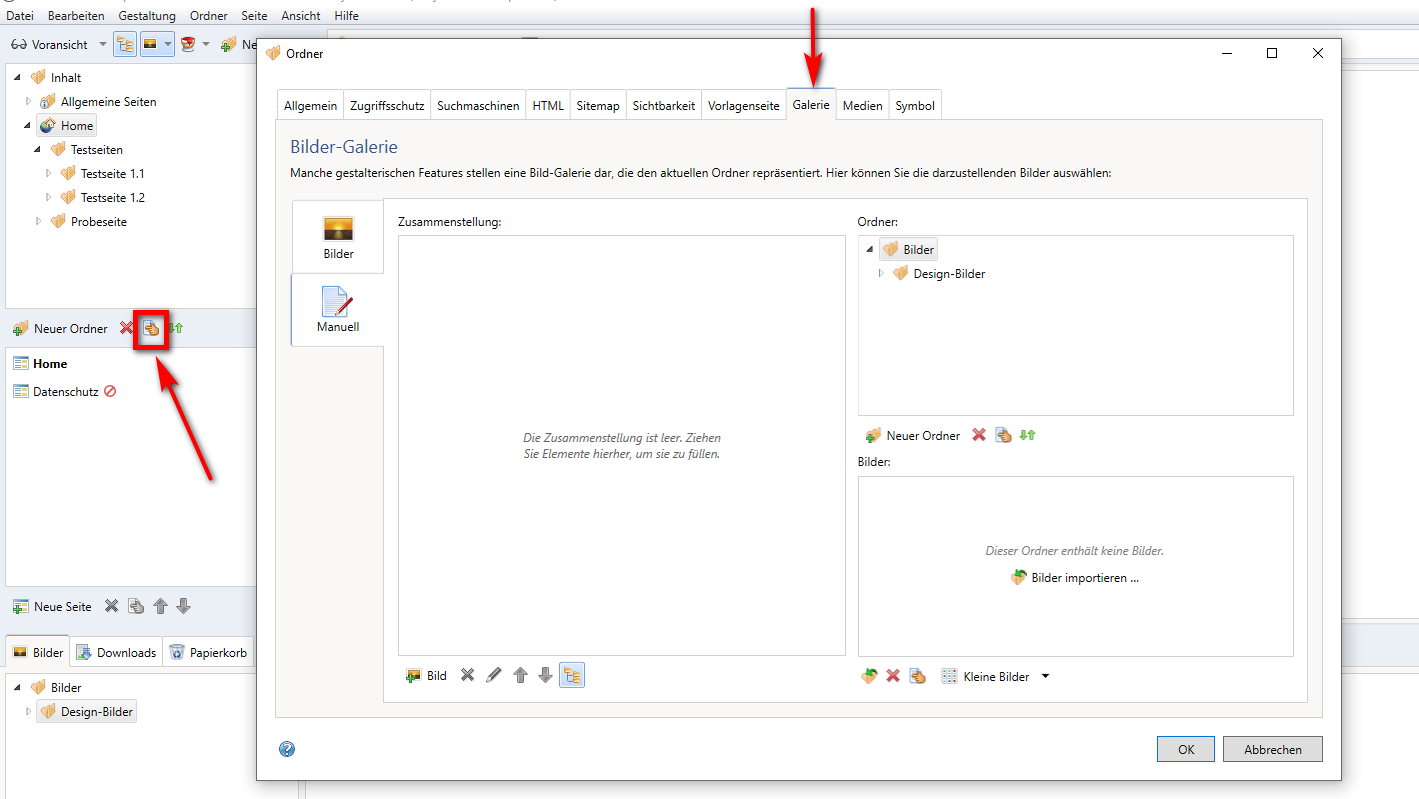Click green sort arrows beside dialog's Neuer Ordner

point(1027,436)
